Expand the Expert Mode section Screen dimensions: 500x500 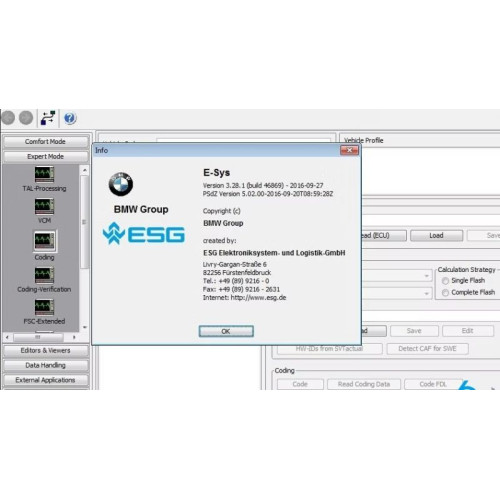click(x=46, y=157)
